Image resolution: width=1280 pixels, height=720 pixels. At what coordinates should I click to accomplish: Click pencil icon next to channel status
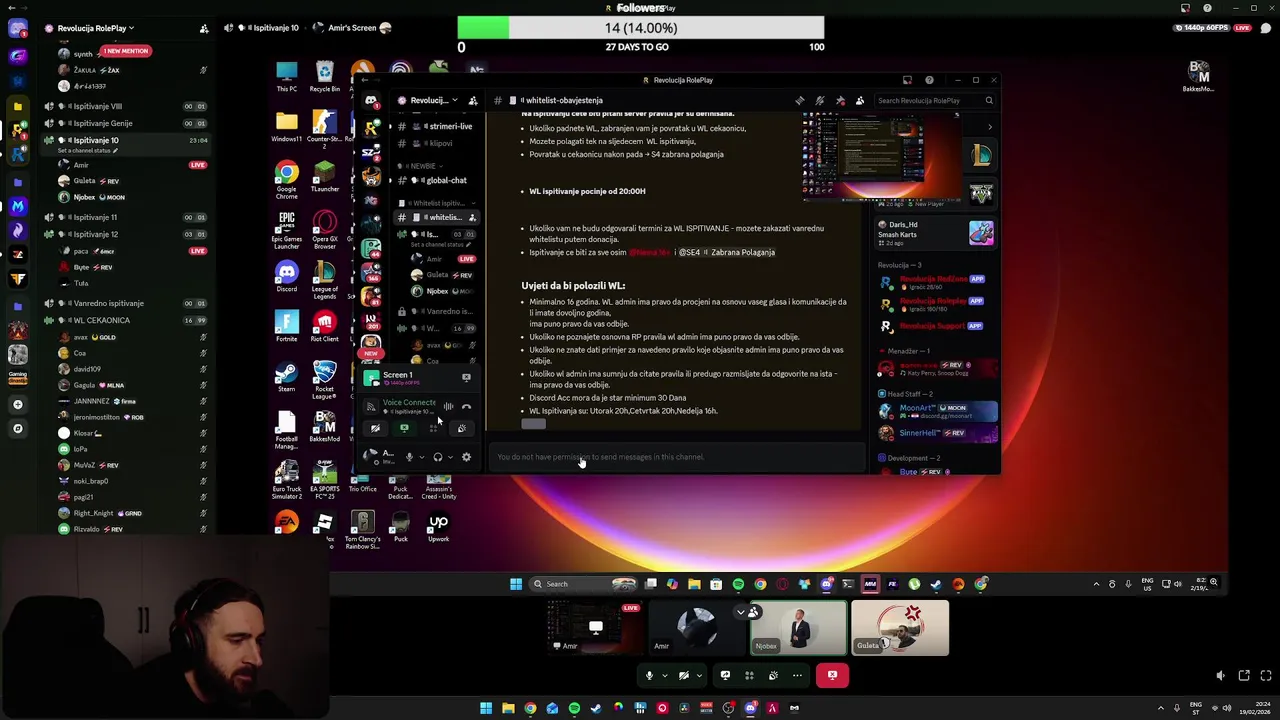pos(115,150)
